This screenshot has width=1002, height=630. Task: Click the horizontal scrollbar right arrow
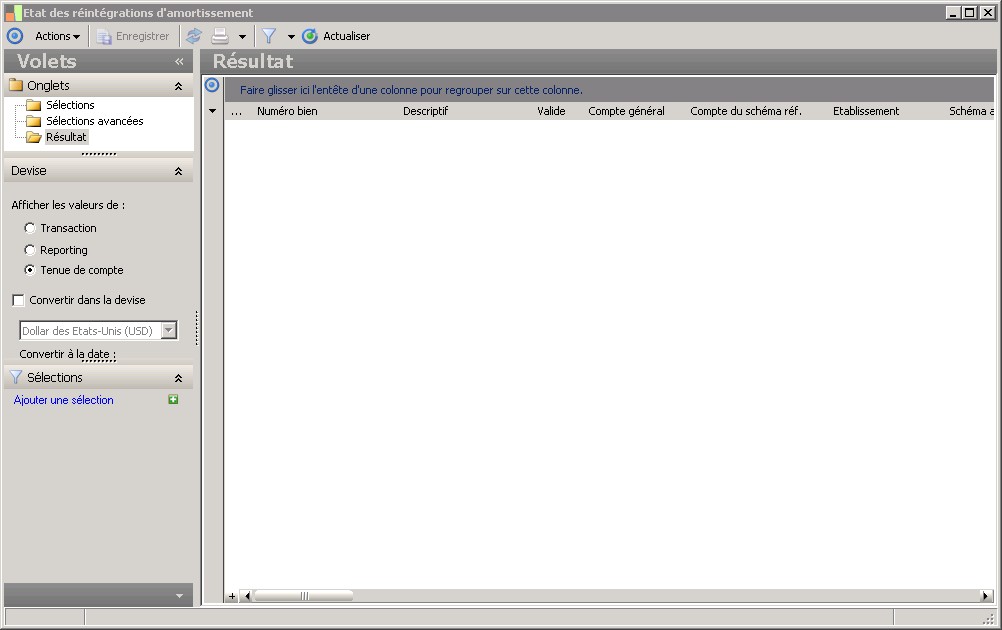(986, 596)
